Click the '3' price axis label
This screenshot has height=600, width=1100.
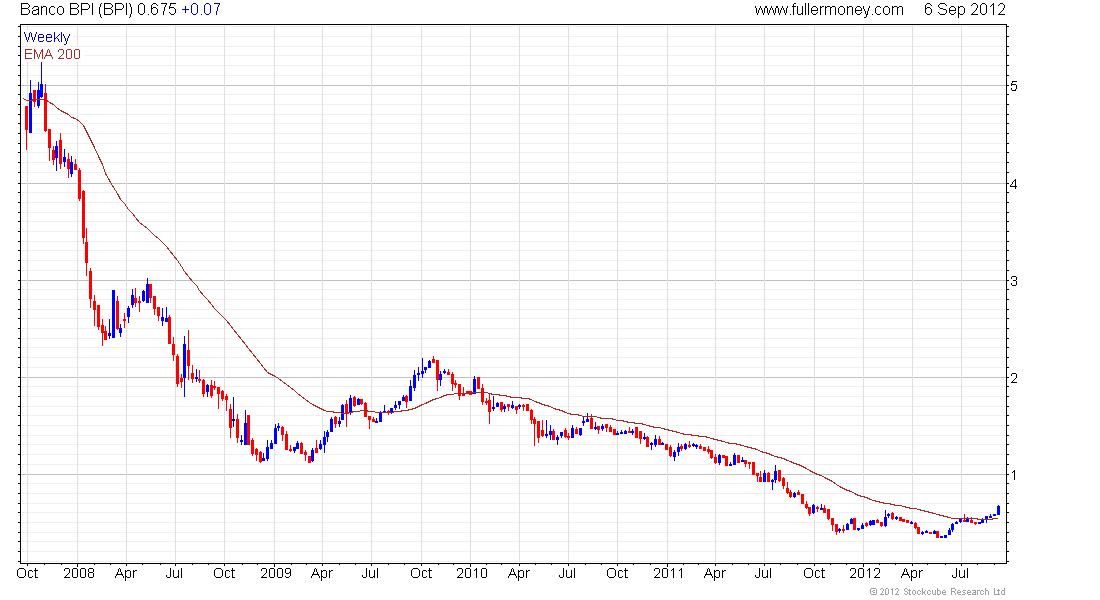[x=1014, y=281]
